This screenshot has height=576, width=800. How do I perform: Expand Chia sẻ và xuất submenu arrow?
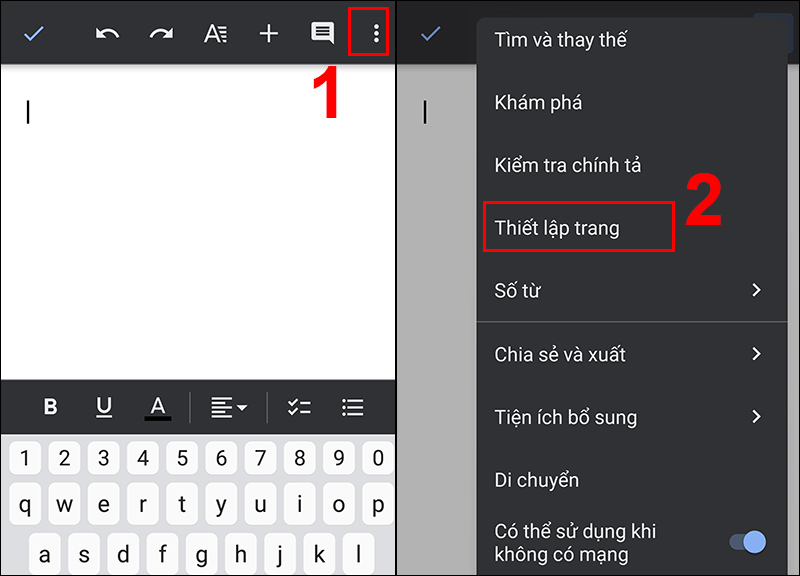(757, 354)
